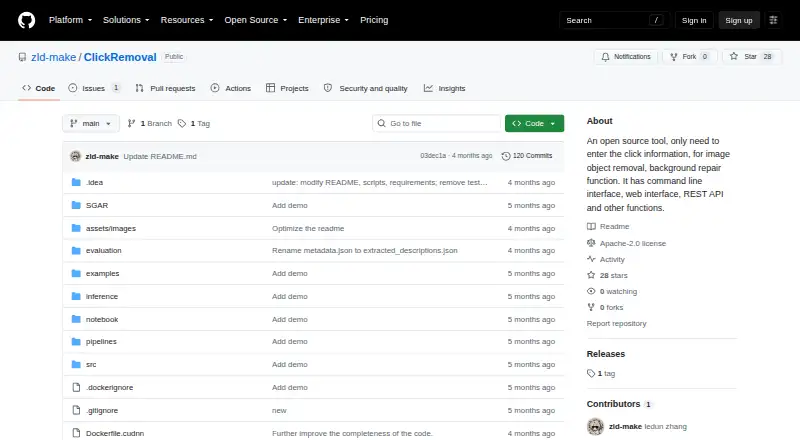Open the Insights tab
The width and height of the screenshot is (800, 440).
[x=444, y=88]
